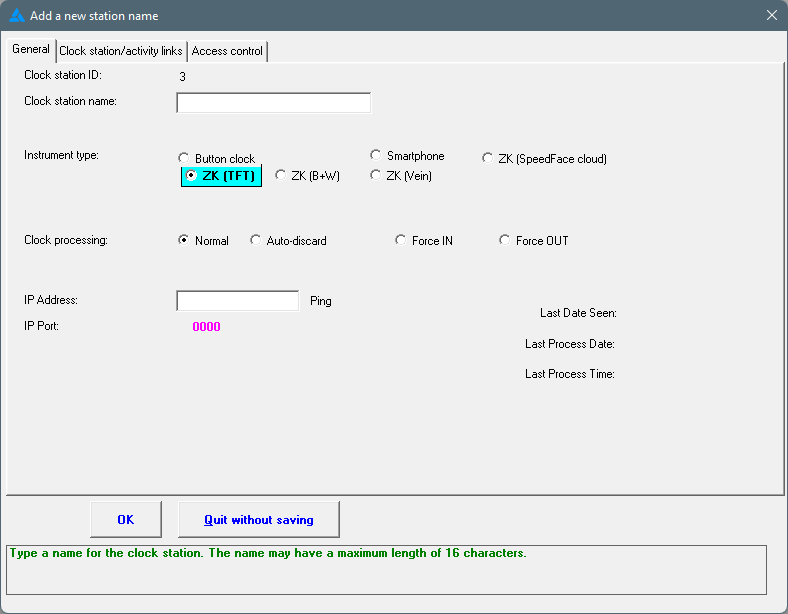788x614 pixels.
Task: Focus the Clock station name field
Action: click(x=273, y=103)
